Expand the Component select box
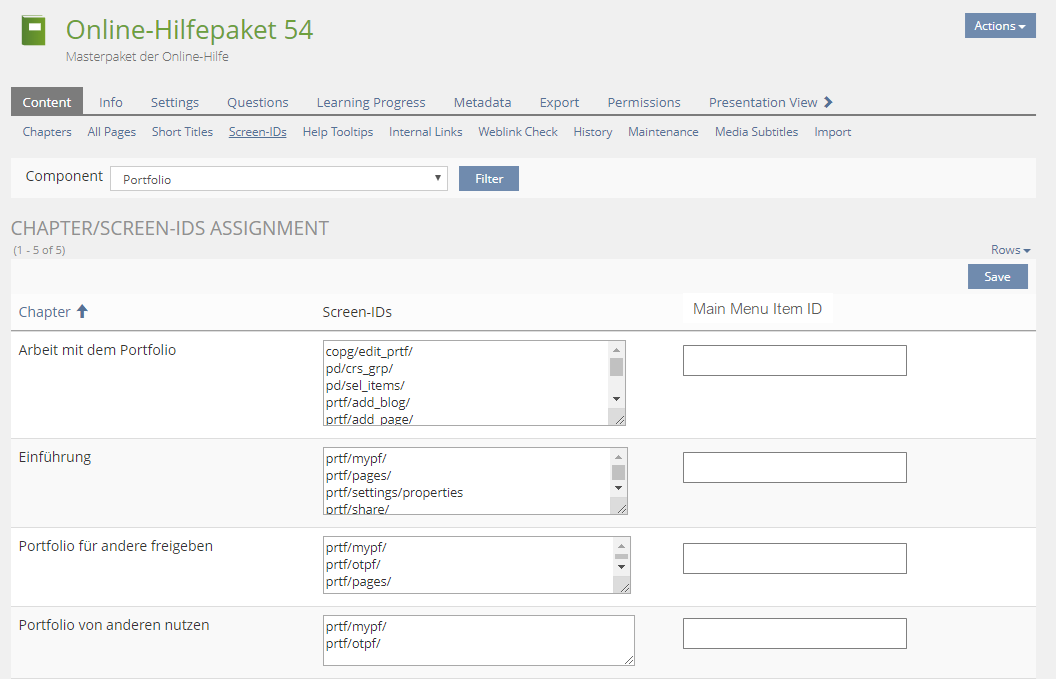This screenshot has height=679, width=1056. (x=278, y=179)
